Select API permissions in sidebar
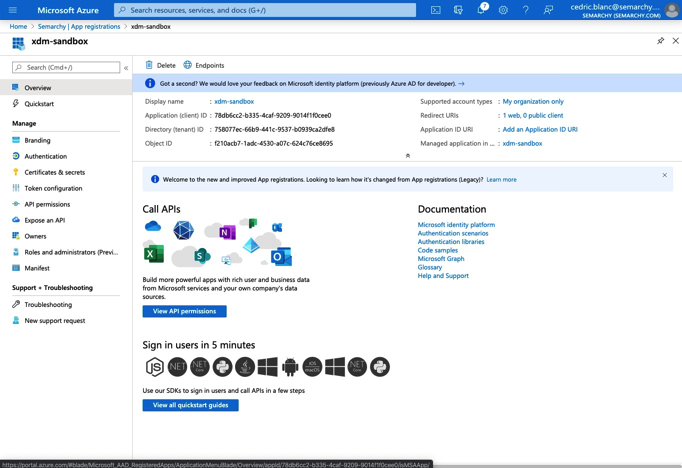Viewport: 682px width, 468px height. coord(47,204)
